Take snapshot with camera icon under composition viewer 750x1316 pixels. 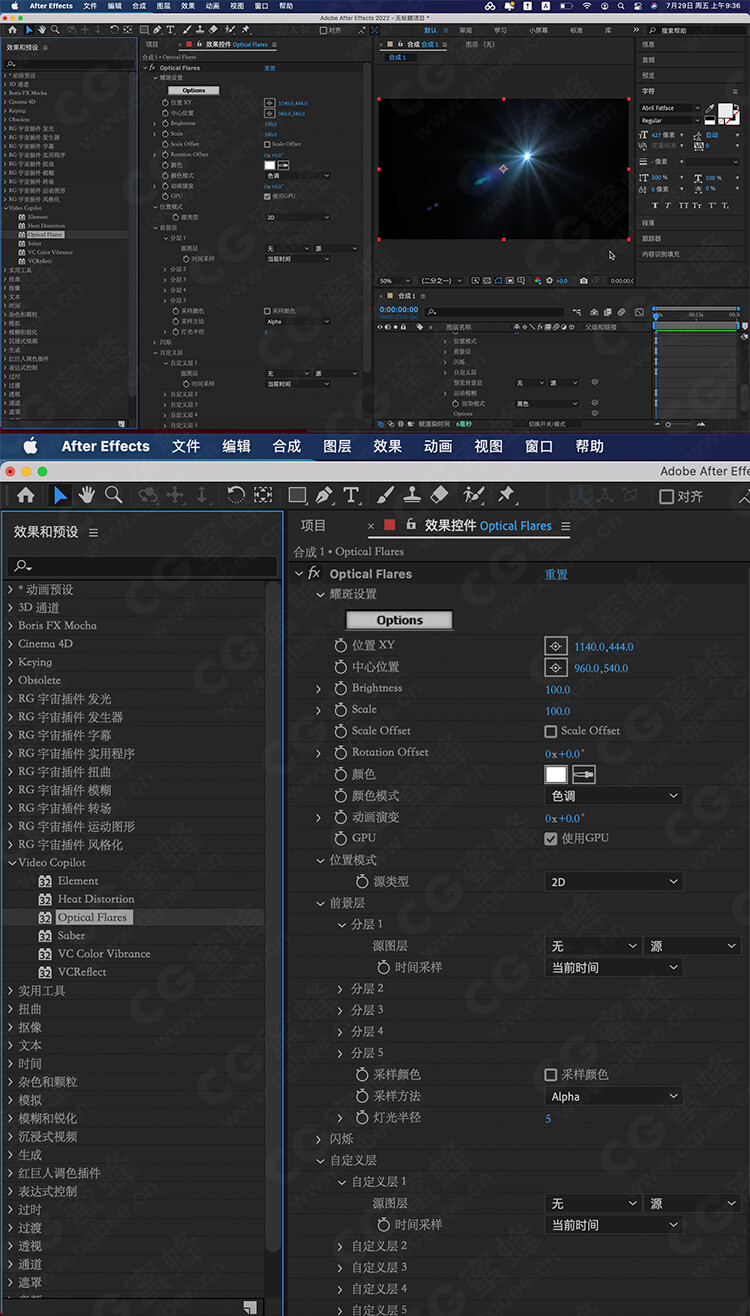584,281
